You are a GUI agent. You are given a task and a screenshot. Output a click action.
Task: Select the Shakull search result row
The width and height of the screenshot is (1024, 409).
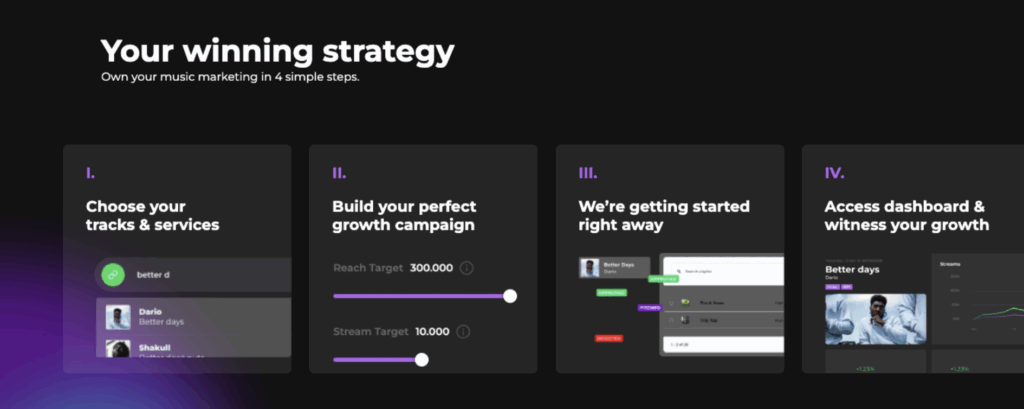point(194,347)
